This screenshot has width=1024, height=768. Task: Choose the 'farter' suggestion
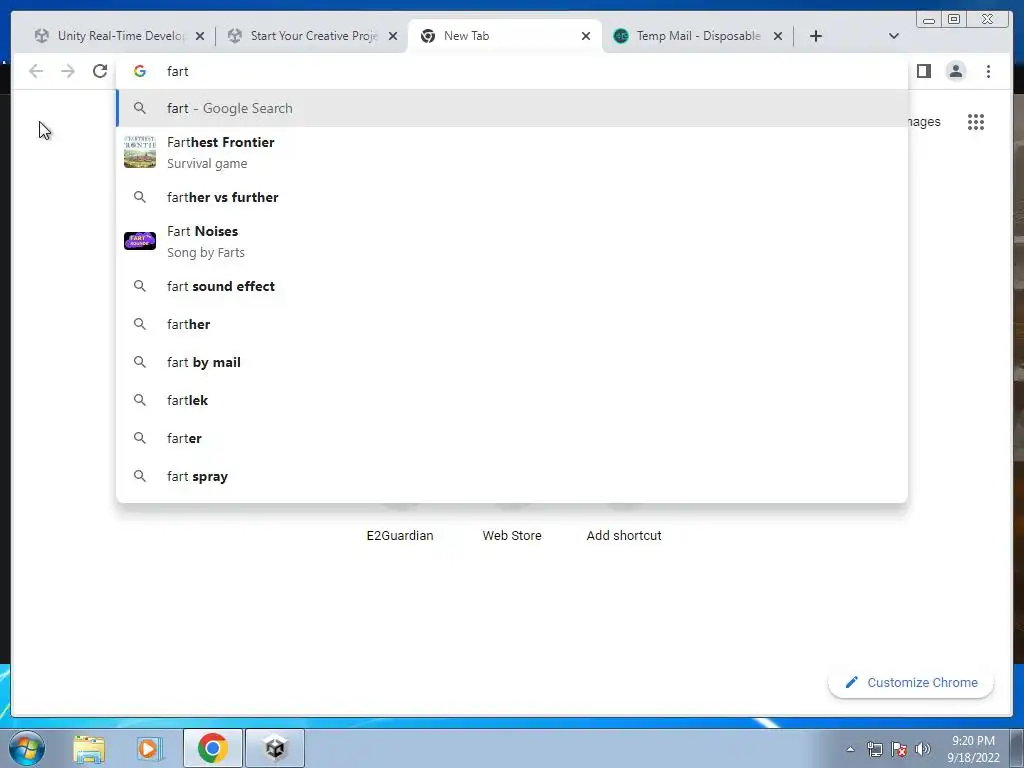(512, 438)
